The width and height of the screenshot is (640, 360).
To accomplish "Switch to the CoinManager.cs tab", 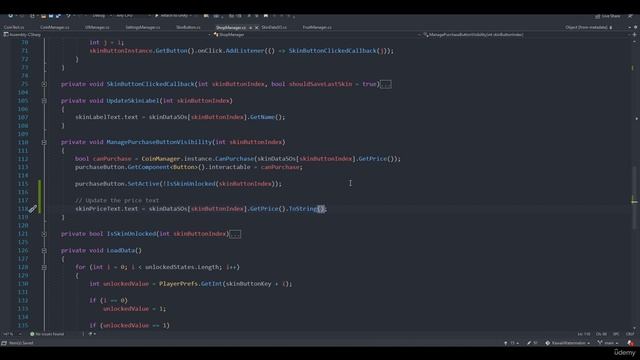I will click(x=55, y=27).
